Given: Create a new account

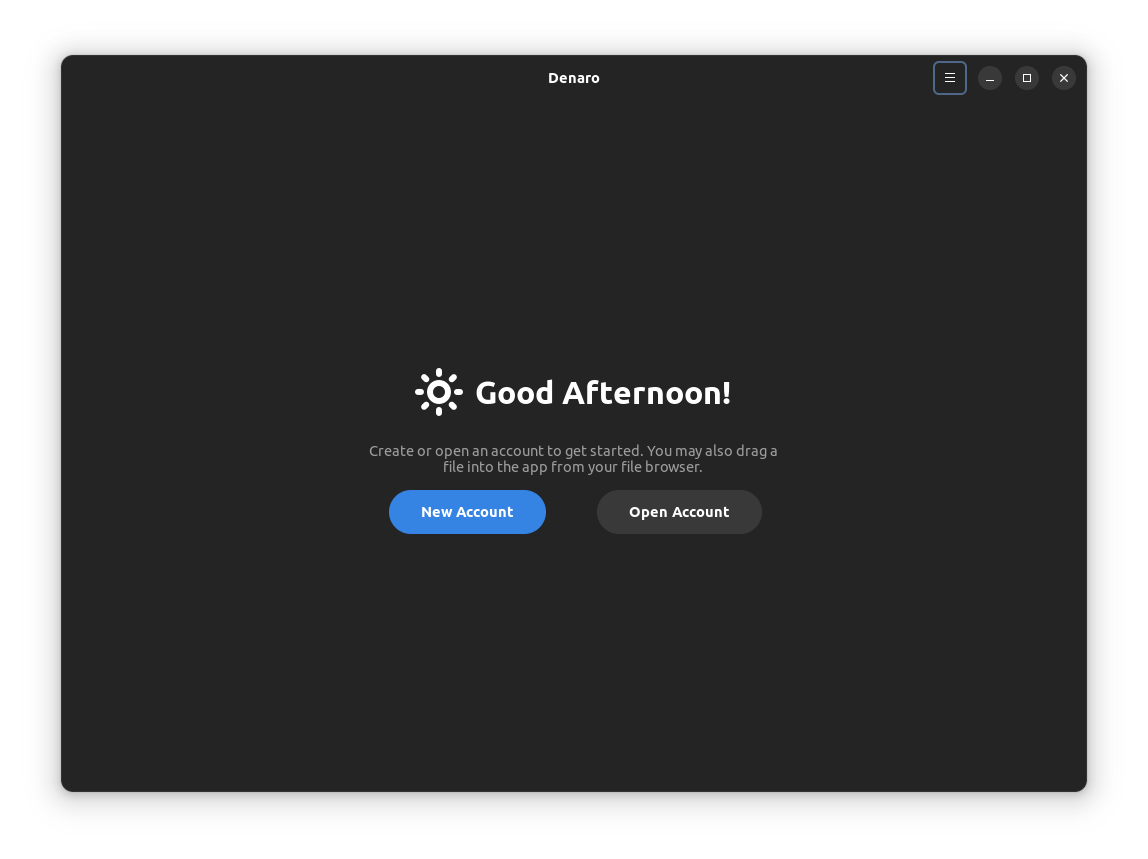Looking at the screenshot, I should (467, 512).
